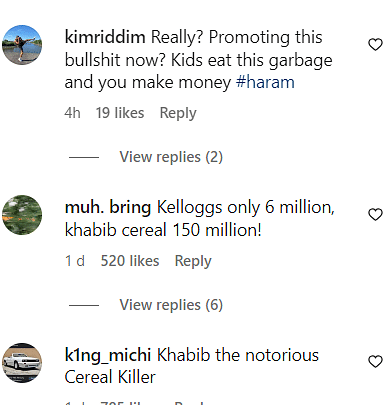Go to kimriddim's profile via username
391x405 pixels.
(x=105, y=37)
